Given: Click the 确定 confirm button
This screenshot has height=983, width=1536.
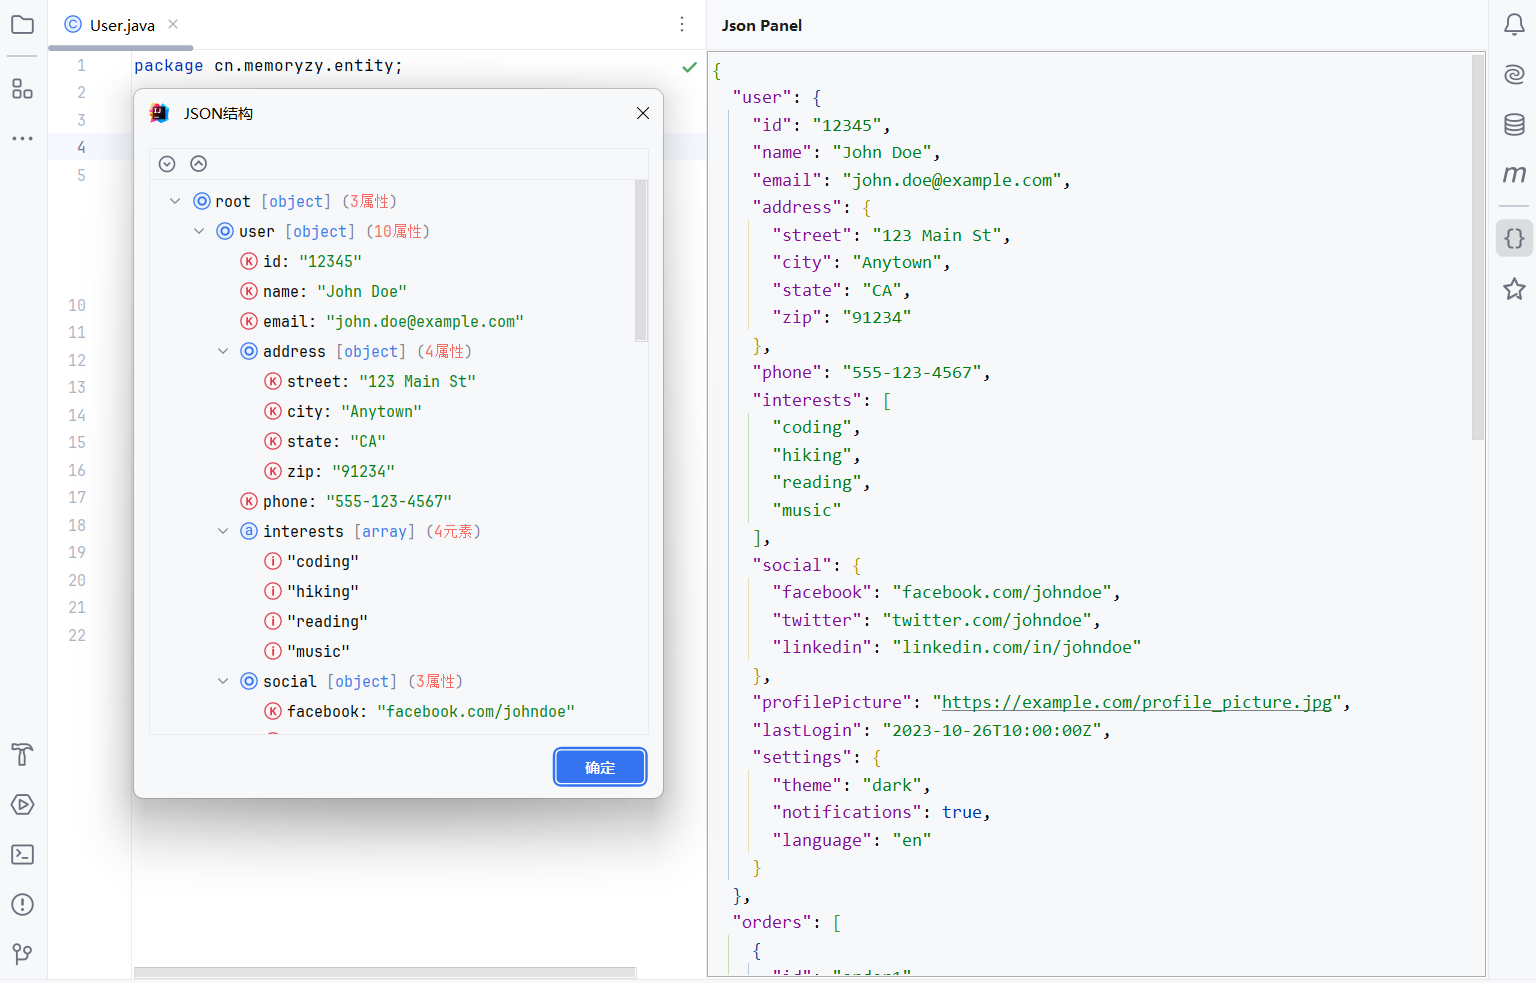Looking at the screenshot, I should click(600, 767).
